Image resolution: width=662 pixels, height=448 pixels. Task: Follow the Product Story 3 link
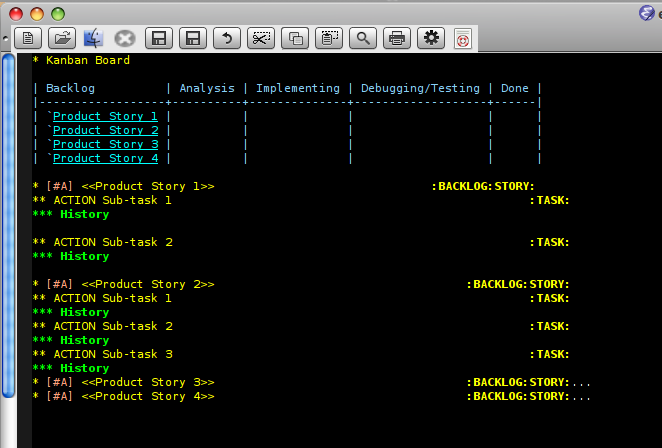(x=106, y=144)
